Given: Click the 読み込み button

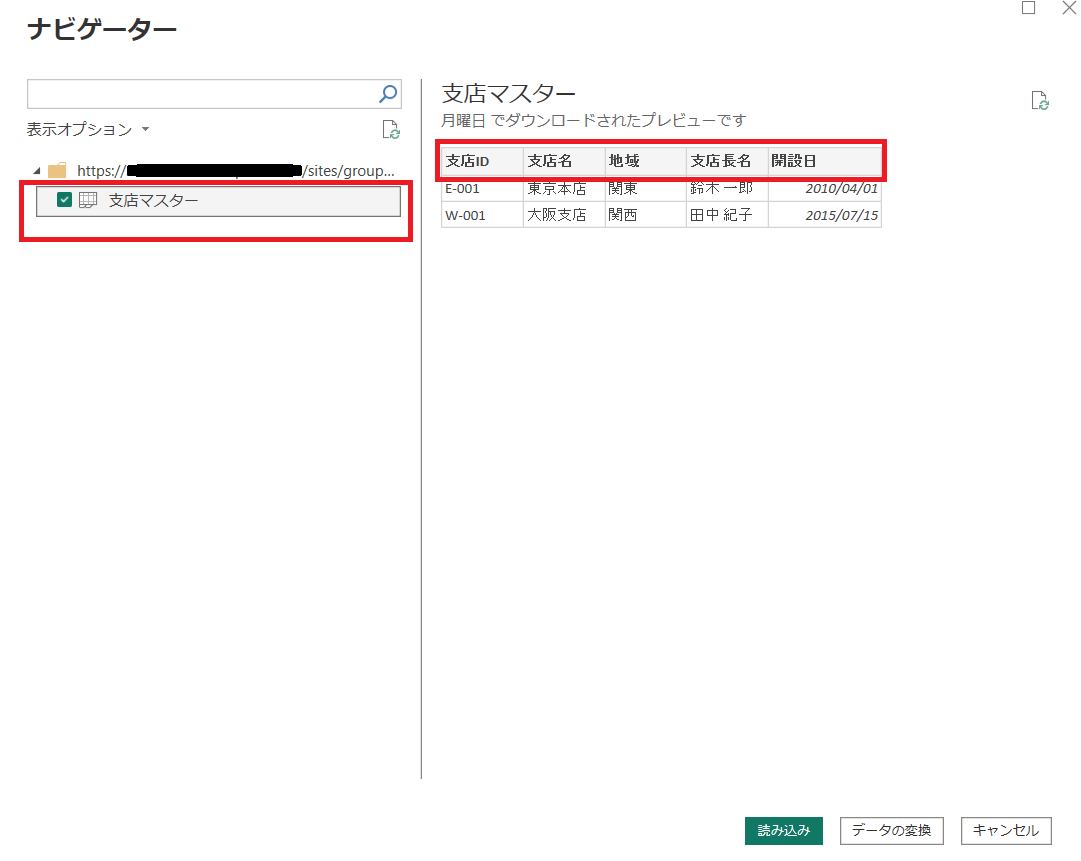Looking at the screenshot, I should coord(784,830).
